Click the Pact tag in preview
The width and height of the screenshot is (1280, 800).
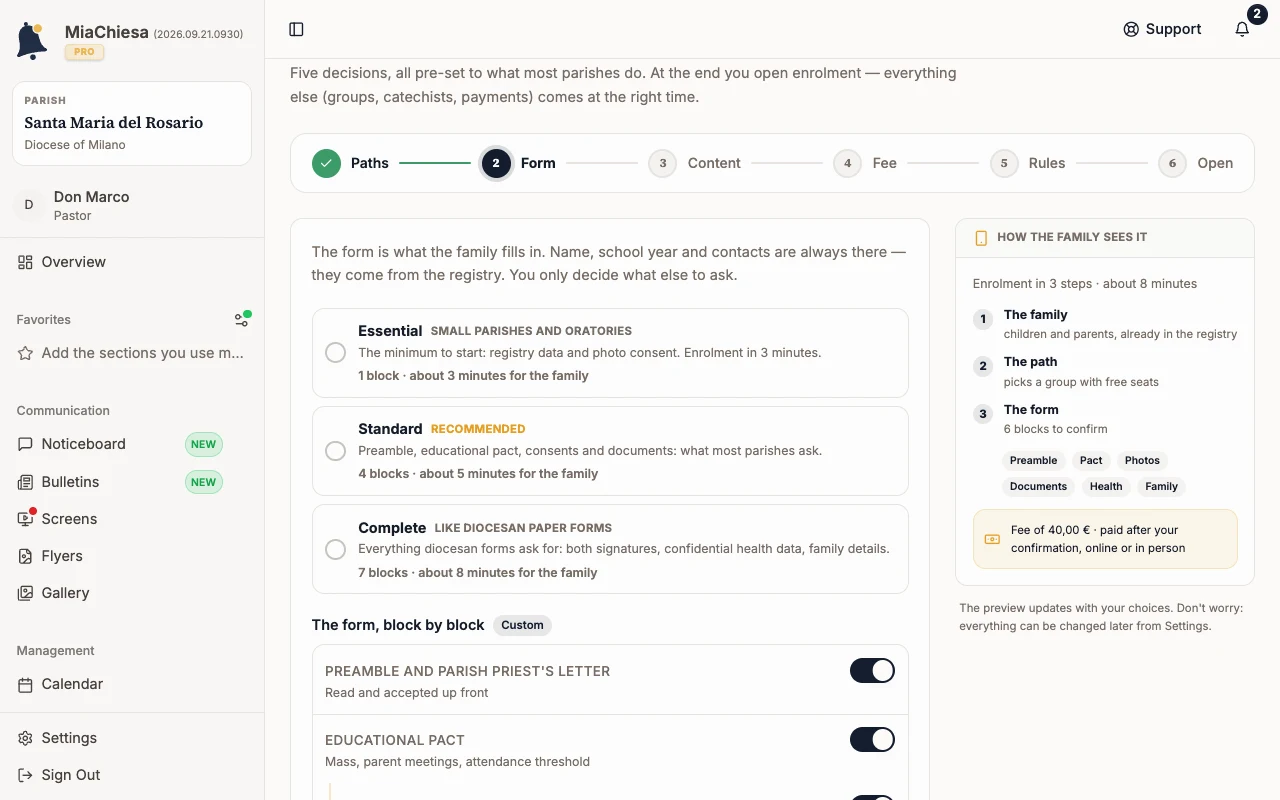click(x=1091, y=460)
